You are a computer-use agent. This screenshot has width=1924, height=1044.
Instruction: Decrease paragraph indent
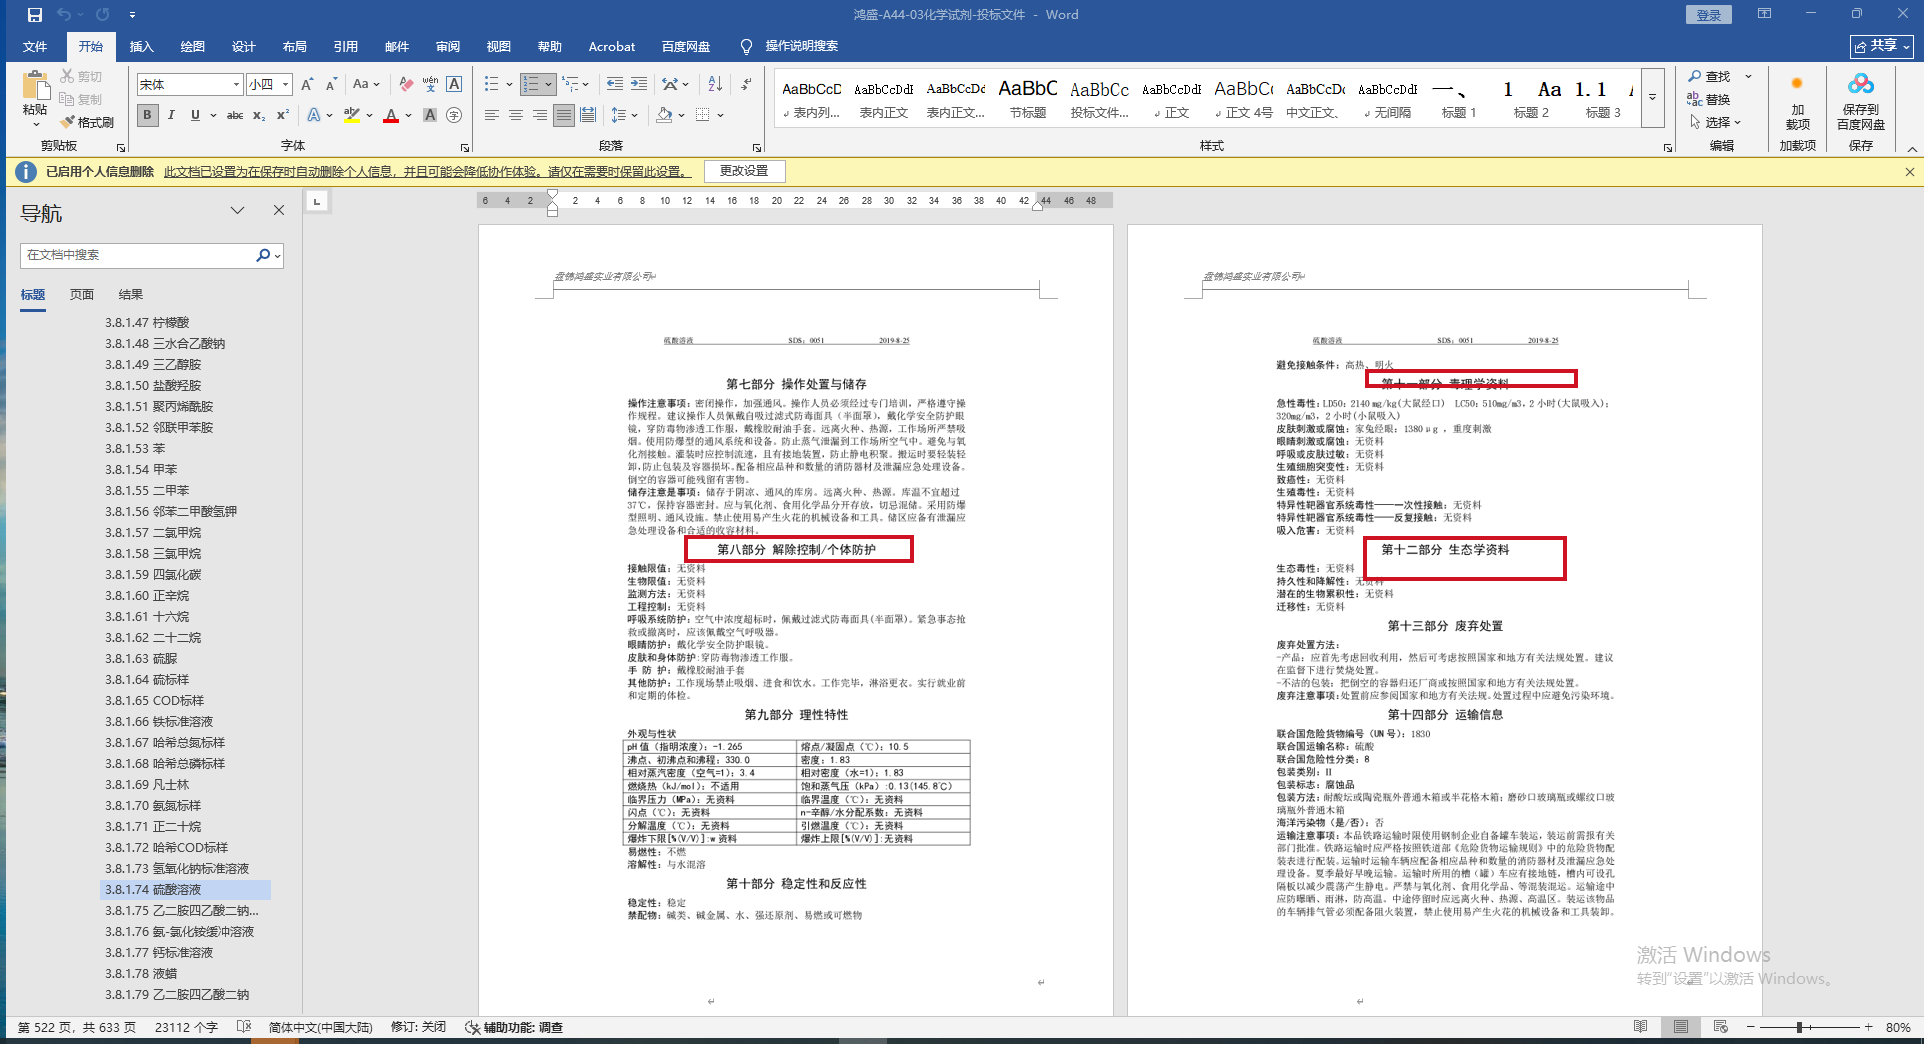[614, 85]
